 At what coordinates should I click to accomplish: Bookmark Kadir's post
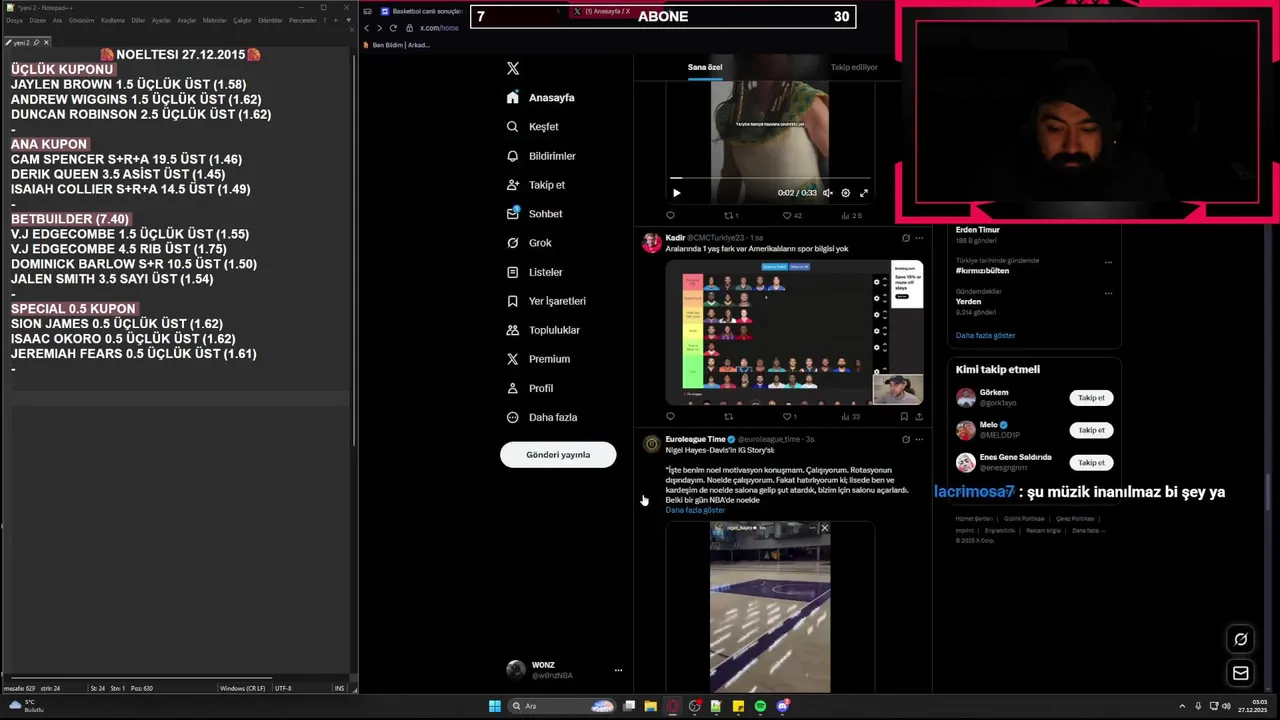coord(904,416)
